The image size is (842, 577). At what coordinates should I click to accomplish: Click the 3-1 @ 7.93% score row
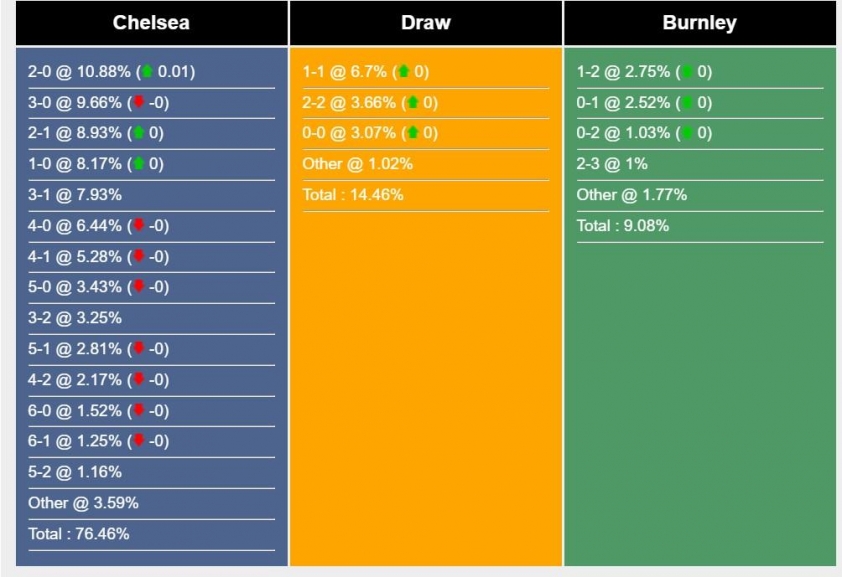[x=75, y=195]
